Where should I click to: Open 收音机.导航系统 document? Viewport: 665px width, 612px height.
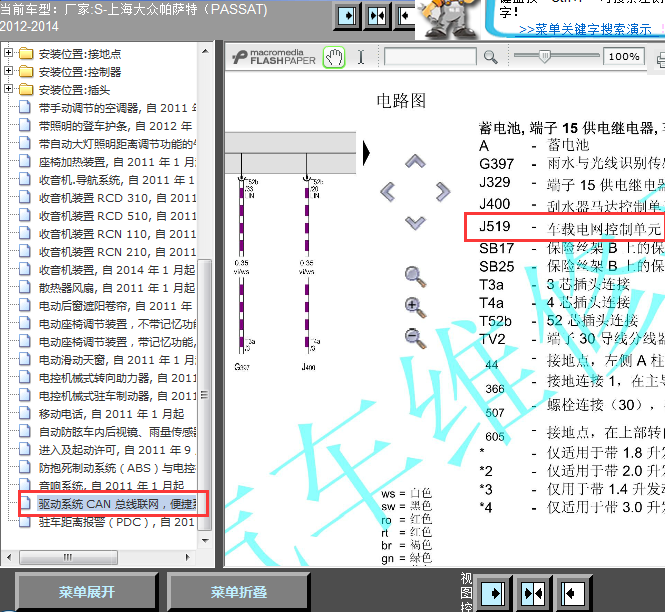pyautogui.click(x=117, y=180)
